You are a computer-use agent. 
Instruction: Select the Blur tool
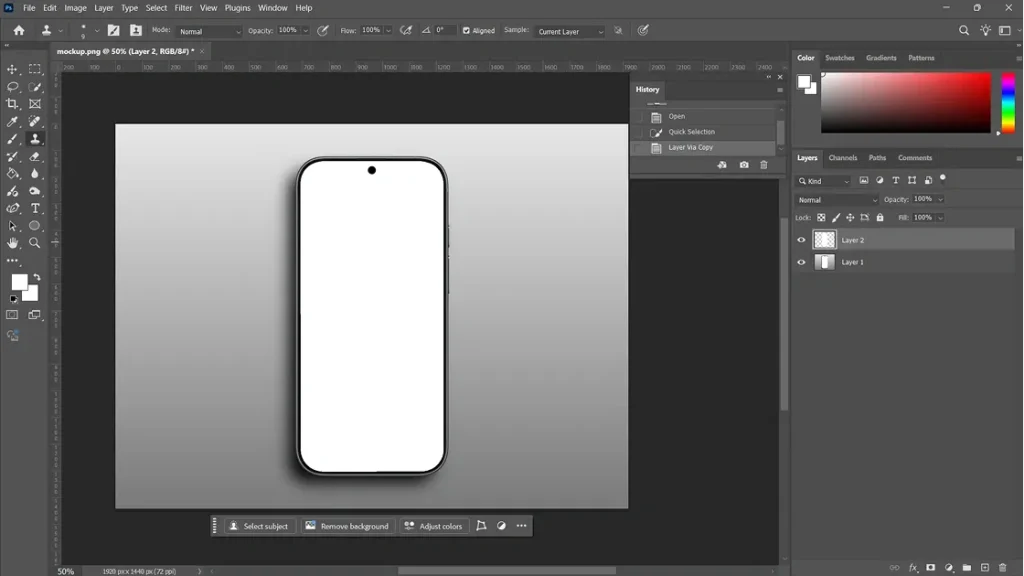click(35, 174)
